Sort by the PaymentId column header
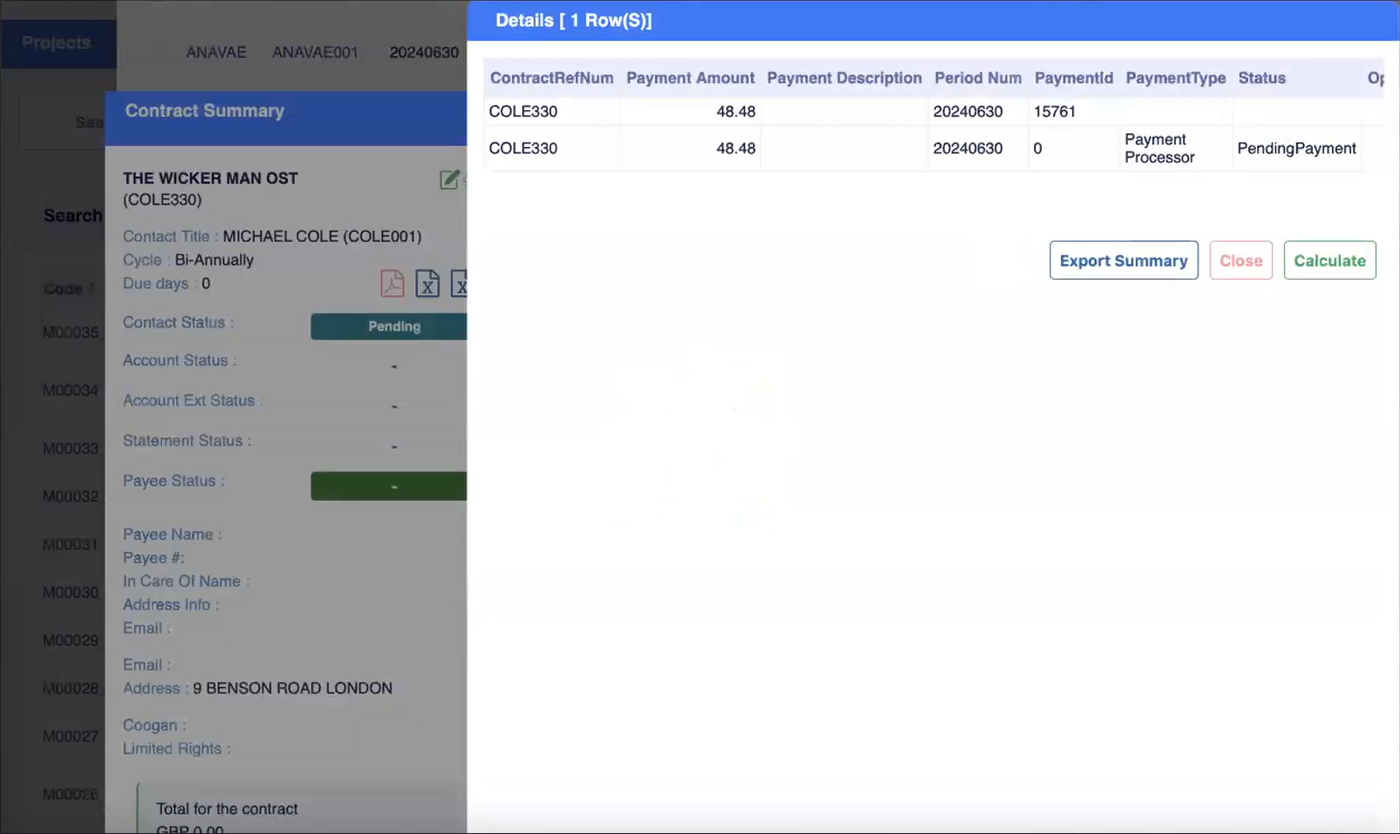This screenshot has width=1400, height=834. [1073, 78]
